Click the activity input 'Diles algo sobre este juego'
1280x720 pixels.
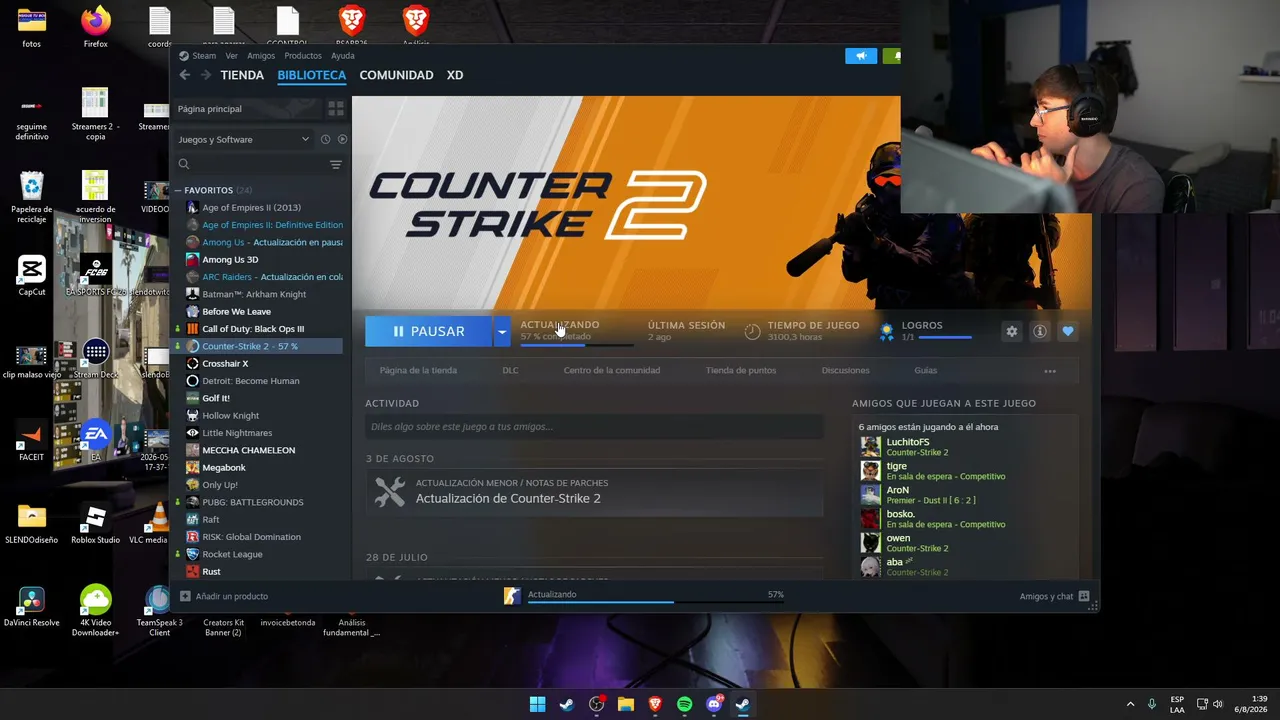click(594, 427)
